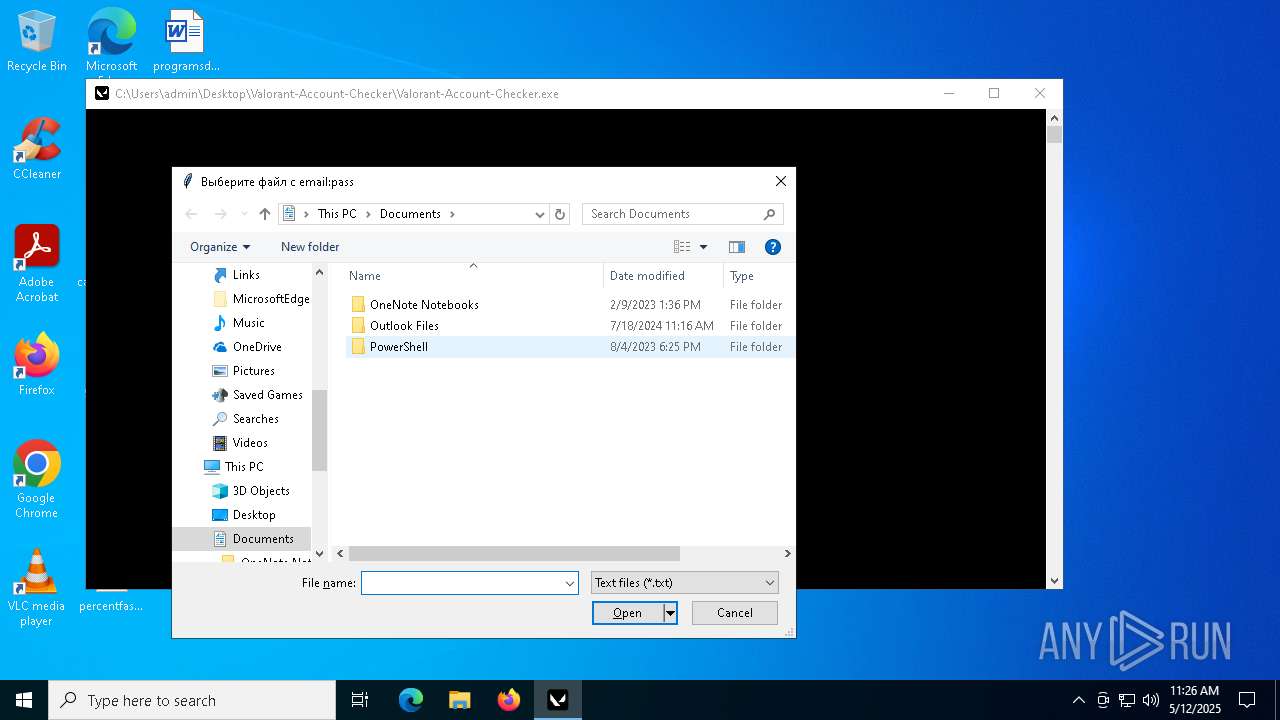The image size is (1280, 720).
Task: Expand the address bar history dropdown
Action: tap(540, 214)
